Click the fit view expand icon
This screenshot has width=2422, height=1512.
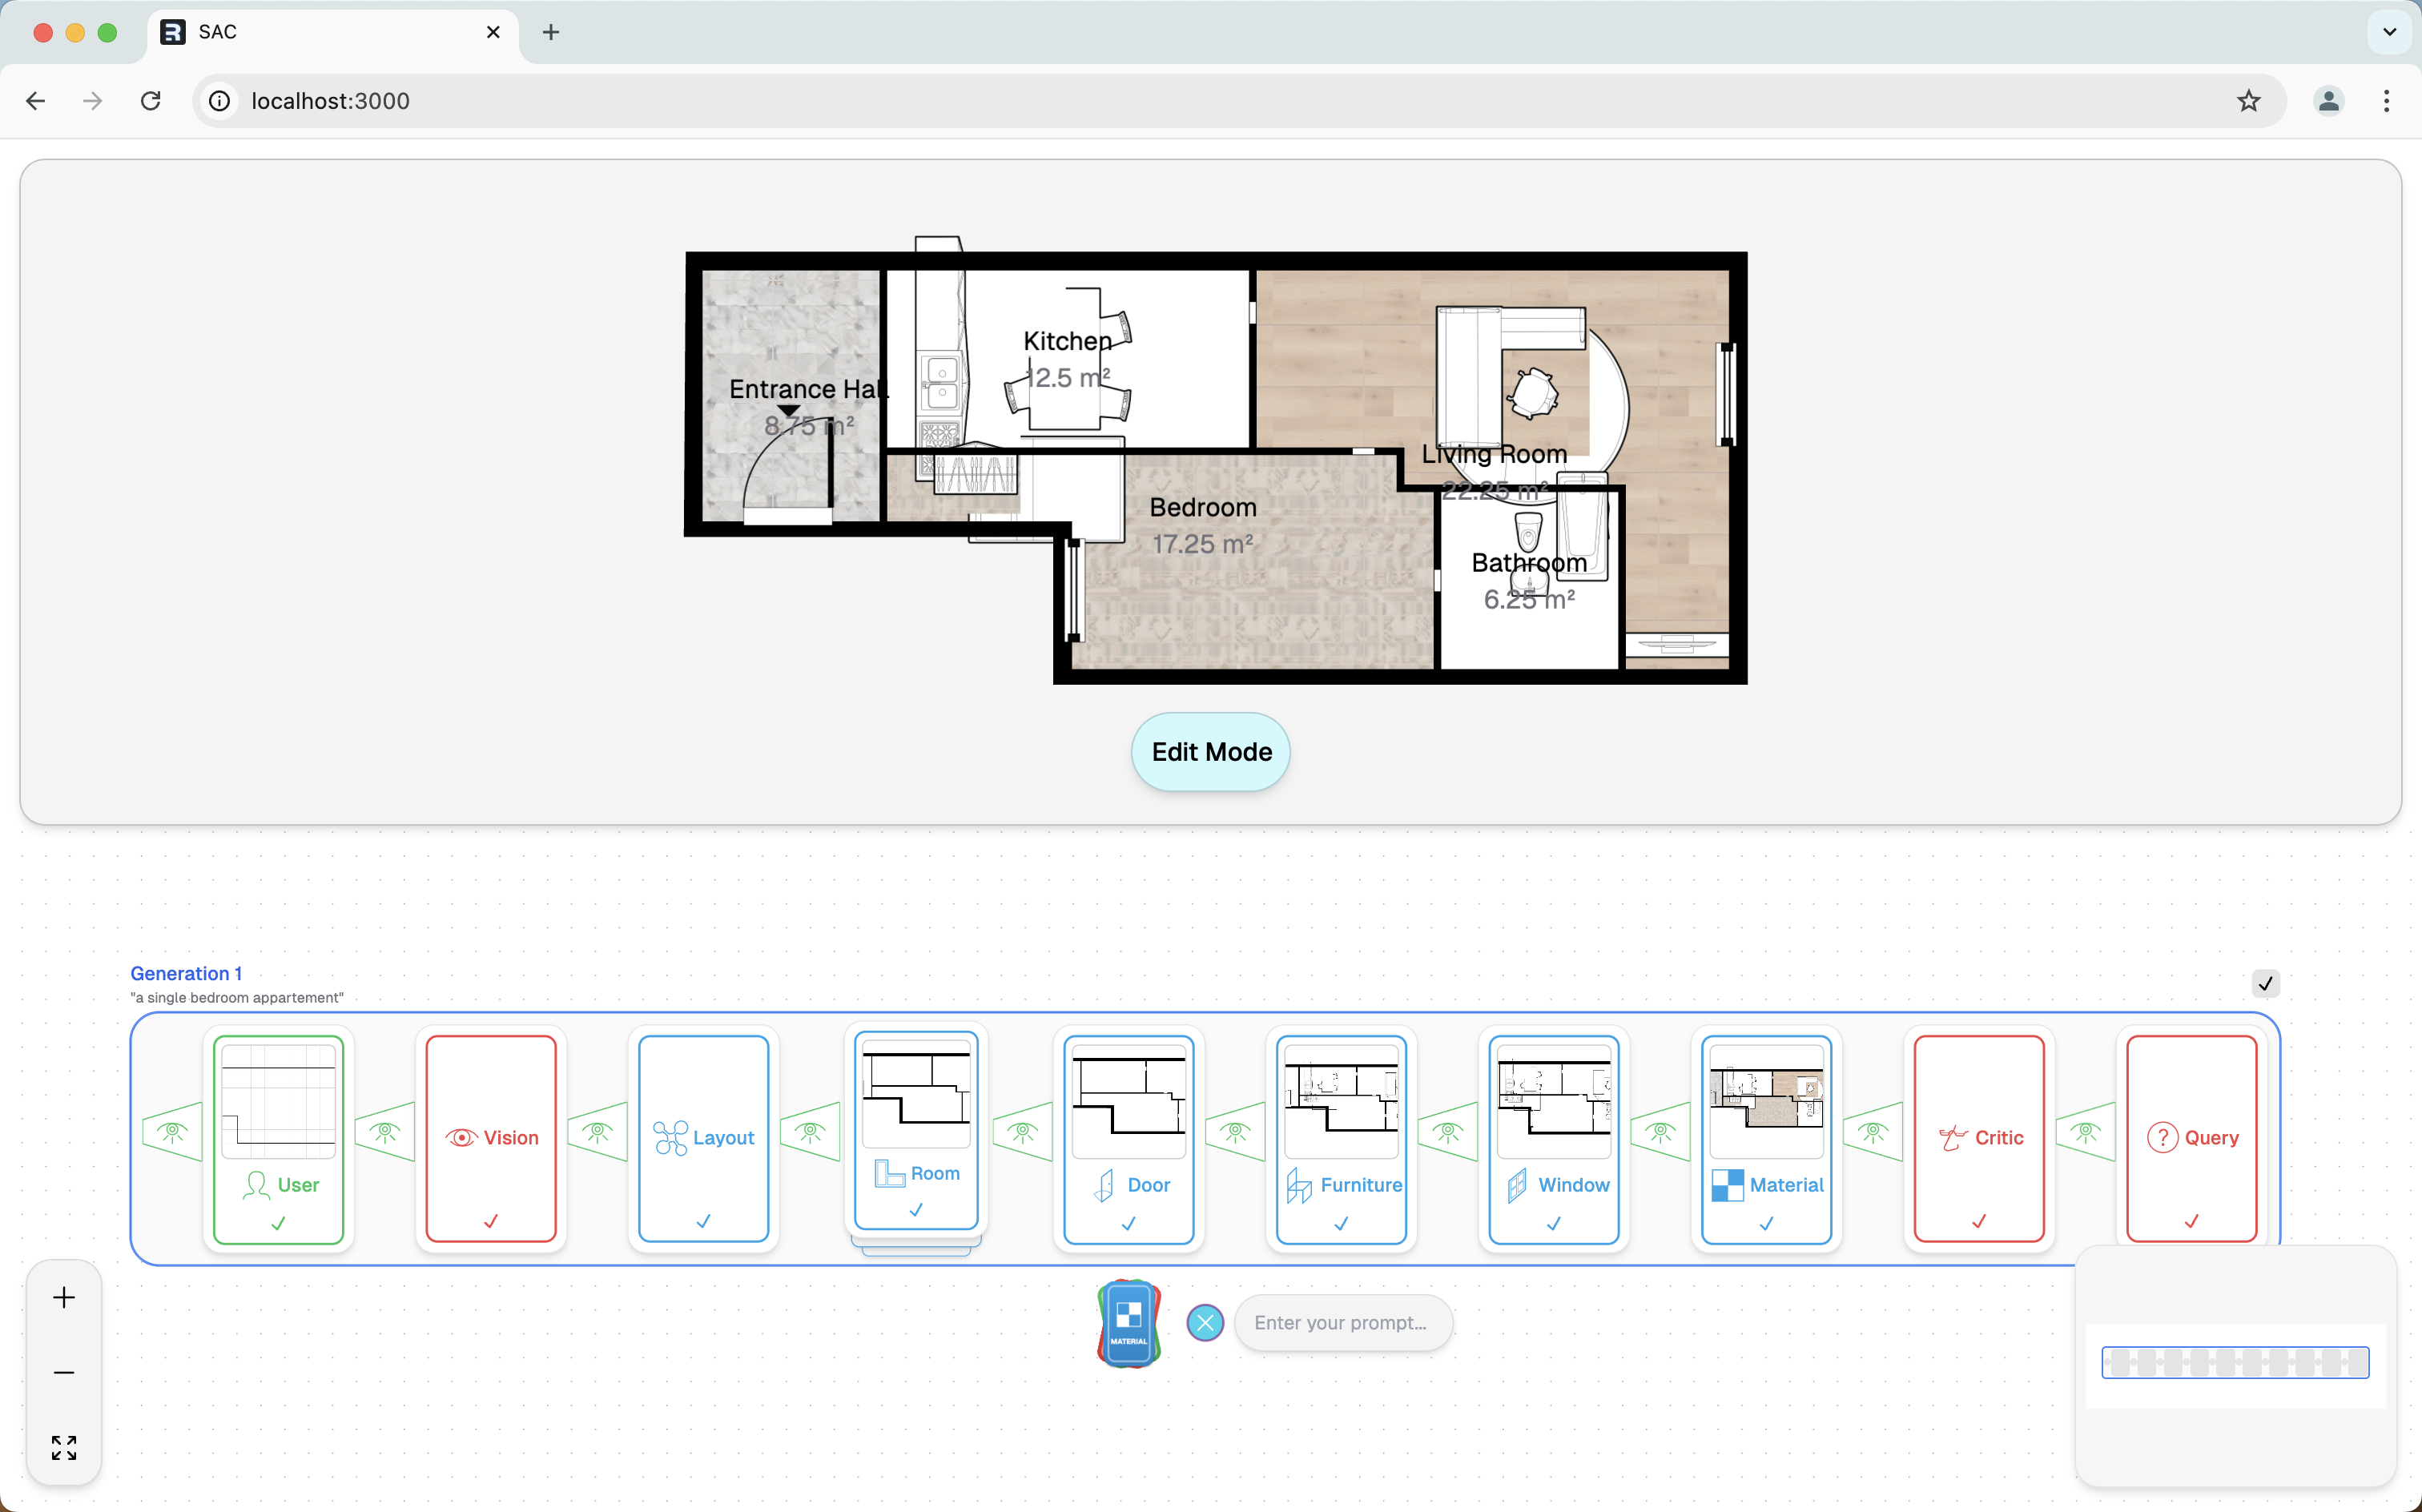coord(64,1447)
